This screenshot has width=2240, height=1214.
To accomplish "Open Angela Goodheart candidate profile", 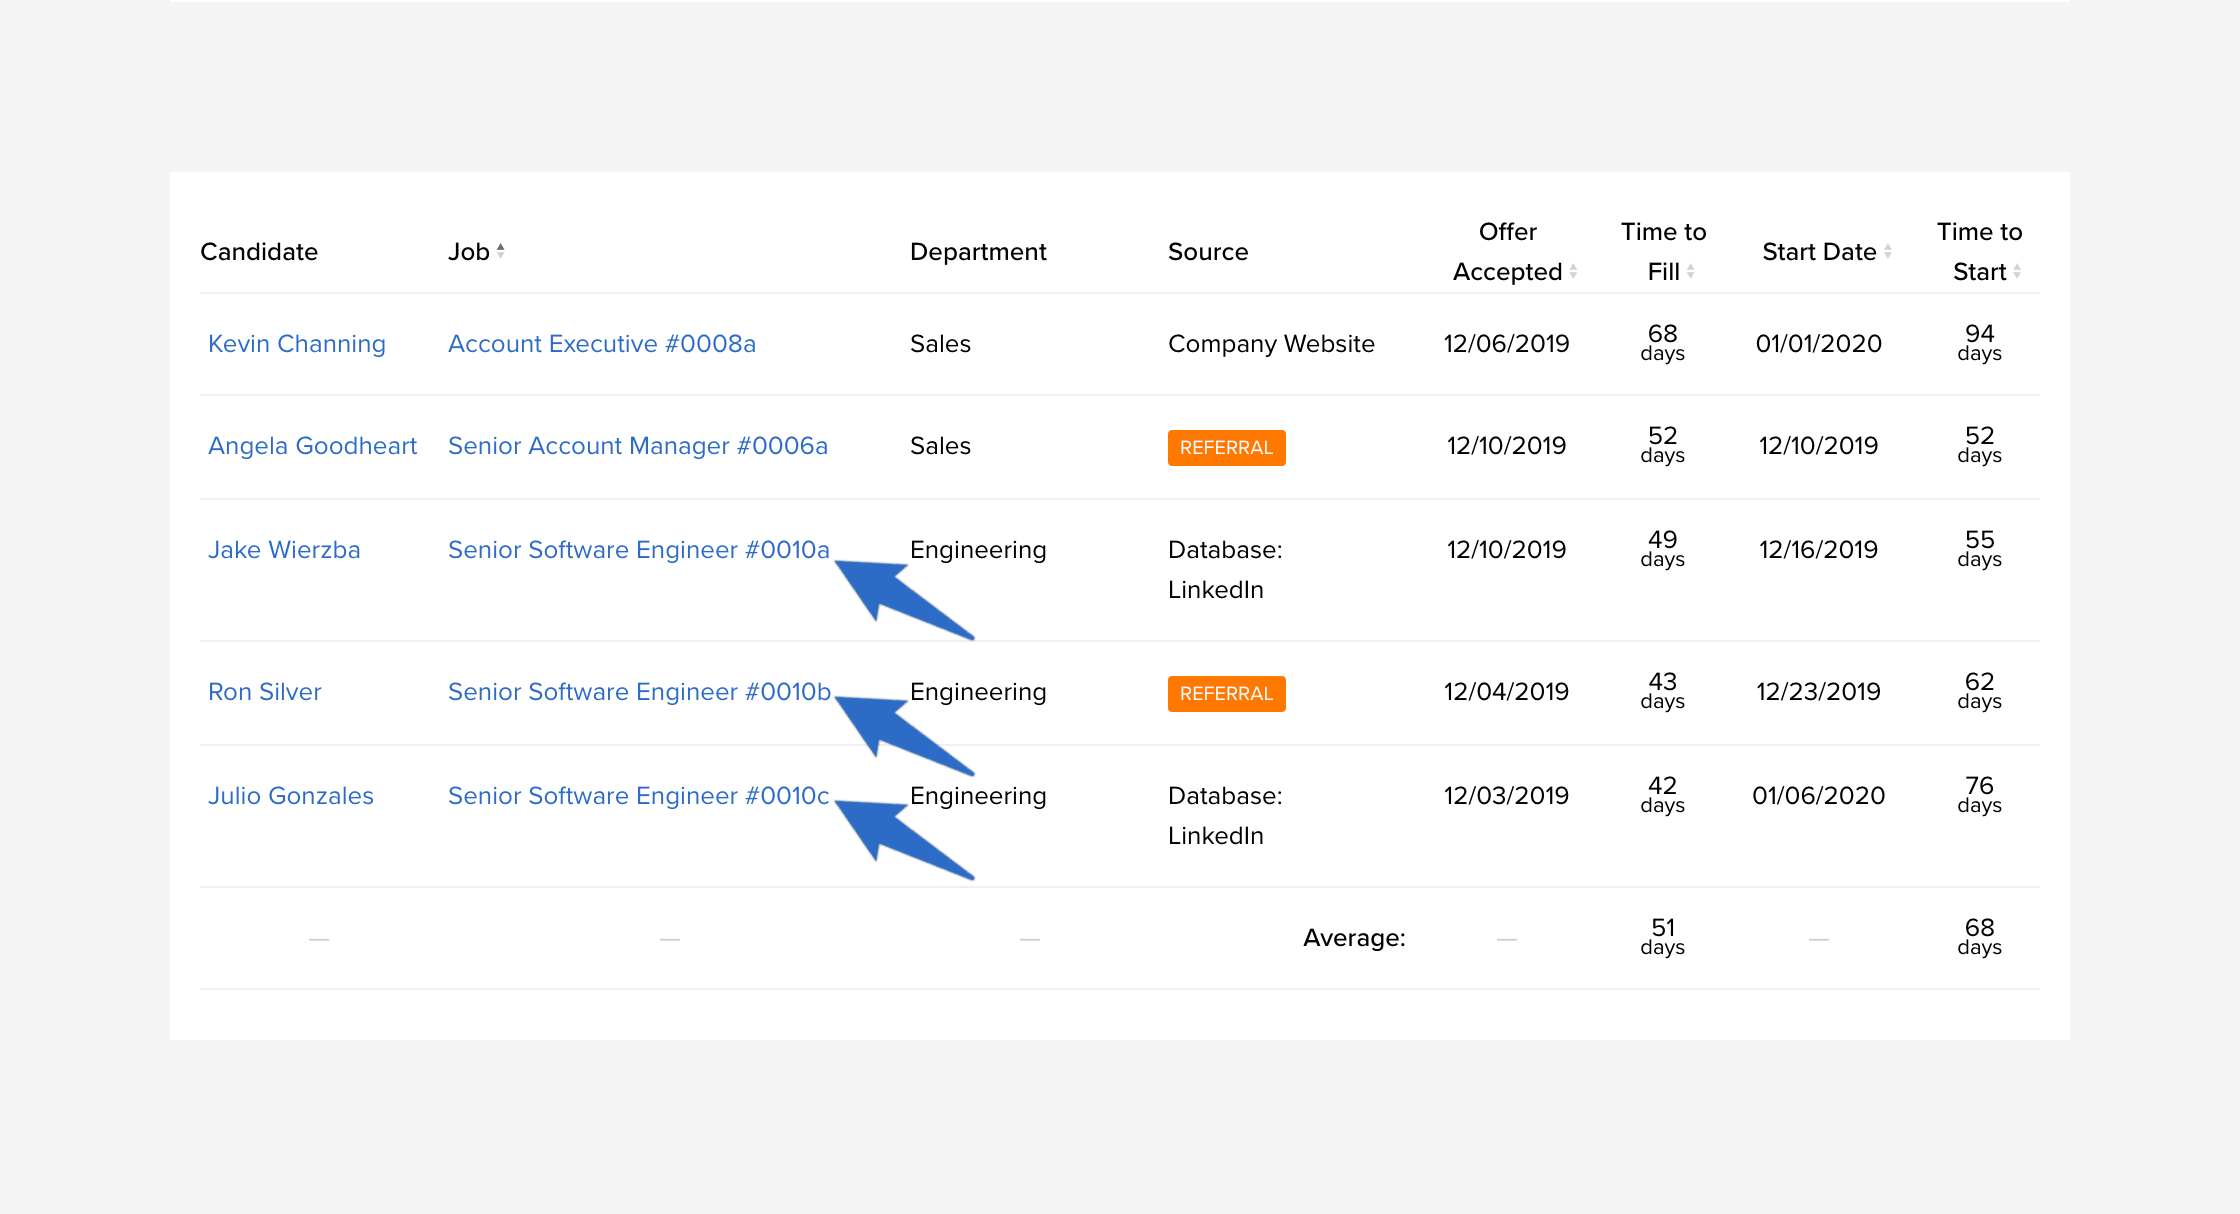I will (x=312, y=446).
